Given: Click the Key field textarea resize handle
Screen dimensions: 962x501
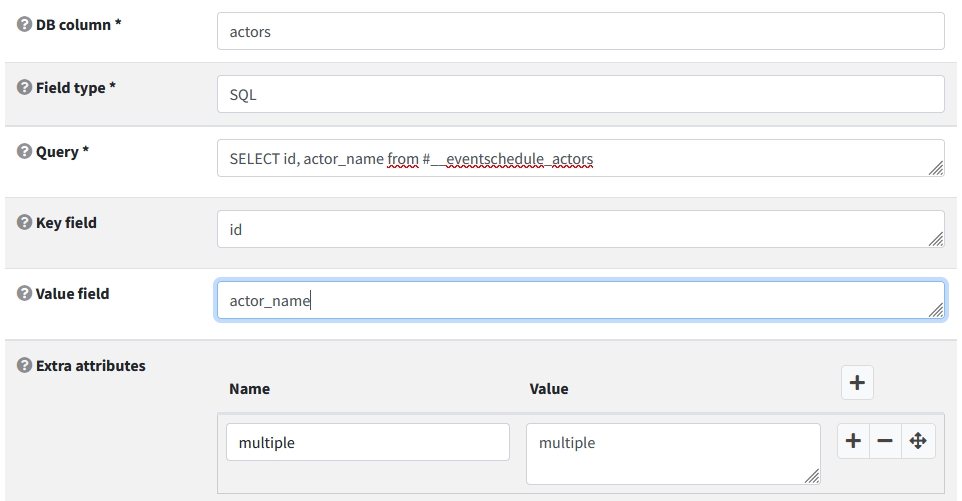Looking at the screenshot, I should (x=936, y=240).
